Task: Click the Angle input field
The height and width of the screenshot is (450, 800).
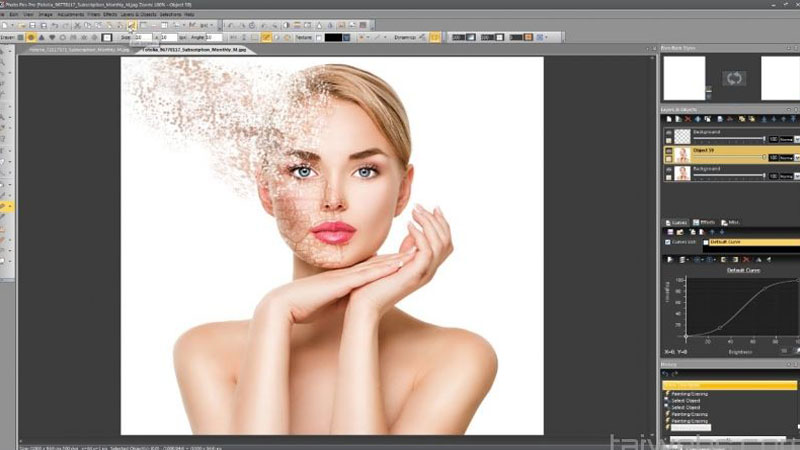Action: coord(214,37)
